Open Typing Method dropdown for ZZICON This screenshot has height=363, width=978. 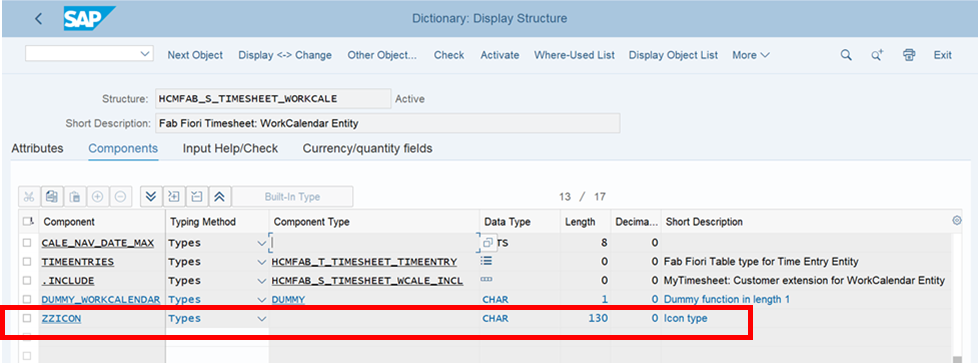(262, 318)
